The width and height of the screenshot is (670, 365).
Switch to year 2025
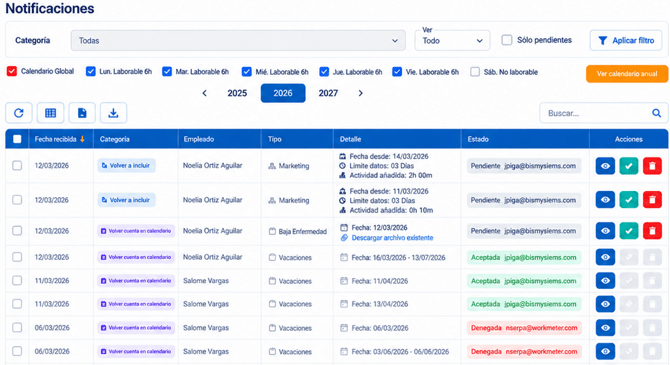[x=237, y=93]
